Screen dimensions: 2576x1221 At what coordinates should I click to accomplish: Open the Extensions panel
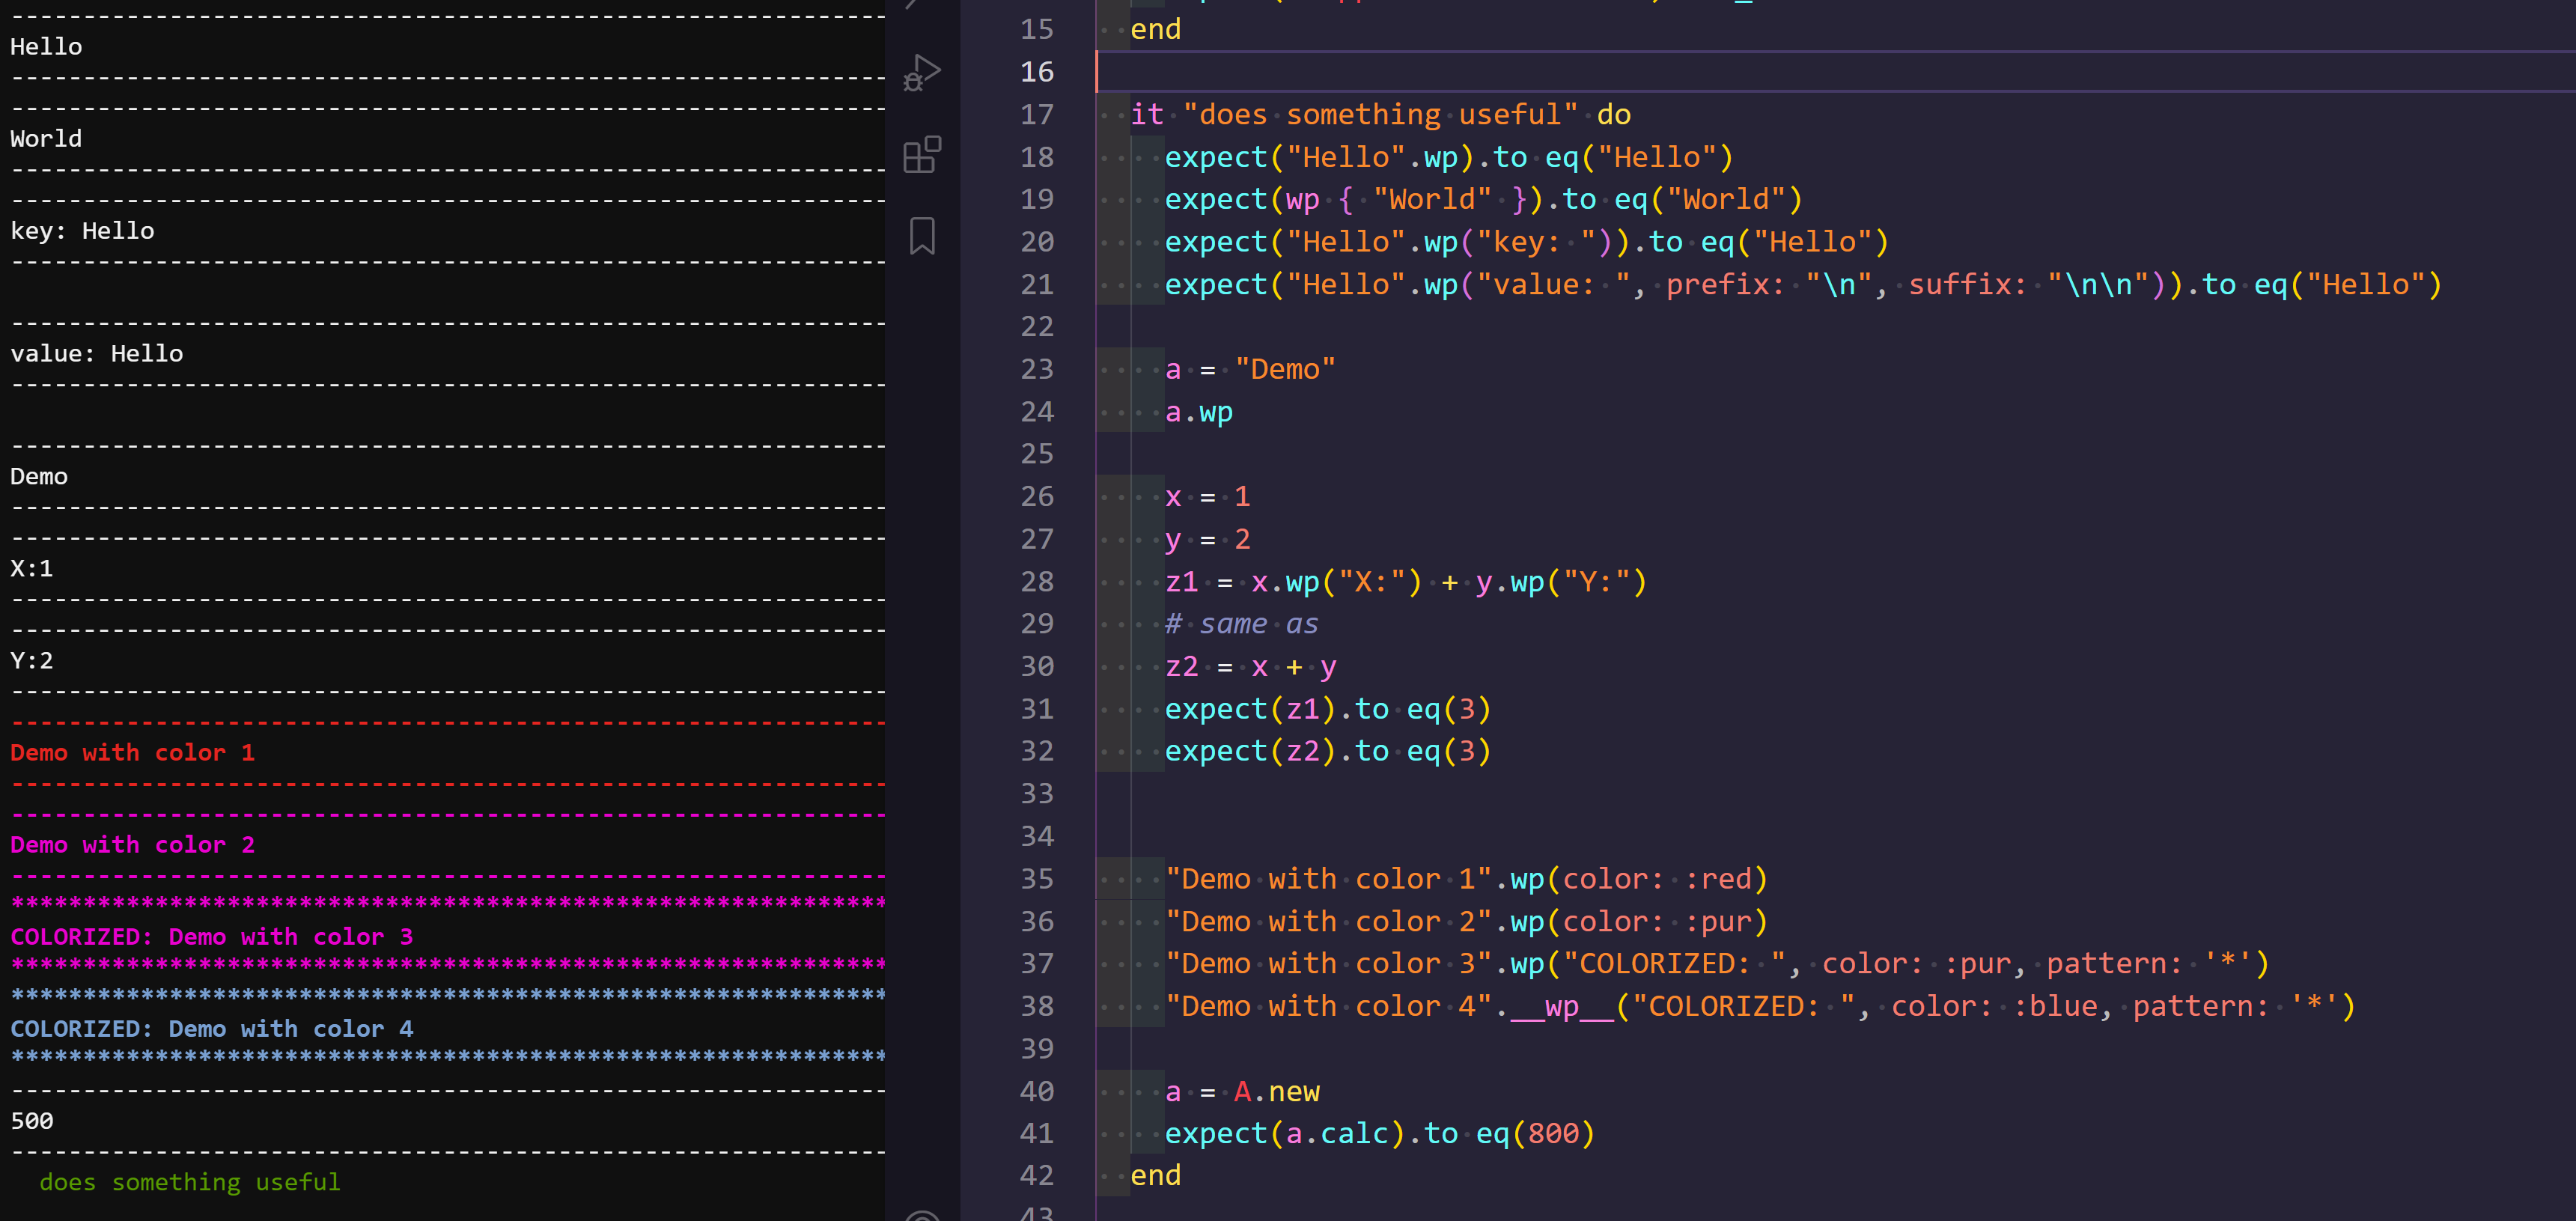921,155
